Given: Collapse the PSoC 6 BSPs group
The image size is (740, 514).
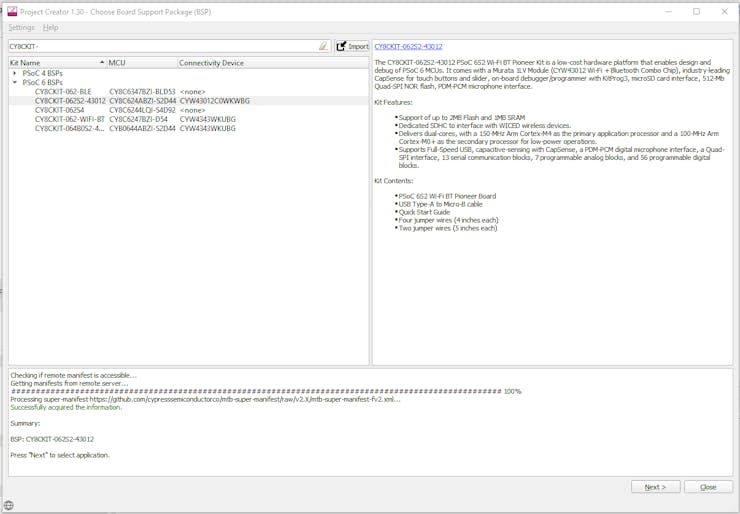Looking at the screenshot, I should tap(15, 82).
